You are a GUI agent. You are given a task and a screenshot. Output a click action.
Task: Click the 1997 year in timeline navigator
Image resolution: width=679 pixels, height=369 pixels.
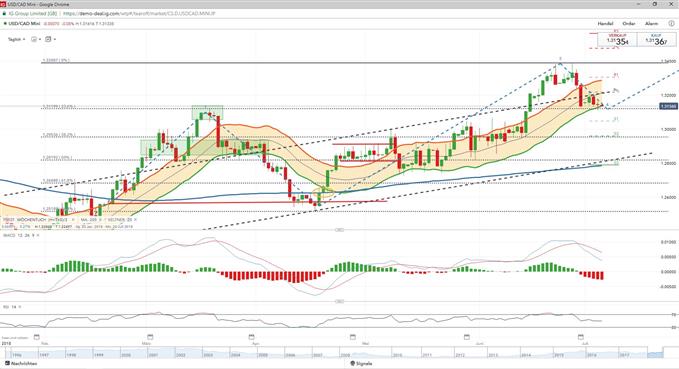pyautogui.click(x=45, y=355)
